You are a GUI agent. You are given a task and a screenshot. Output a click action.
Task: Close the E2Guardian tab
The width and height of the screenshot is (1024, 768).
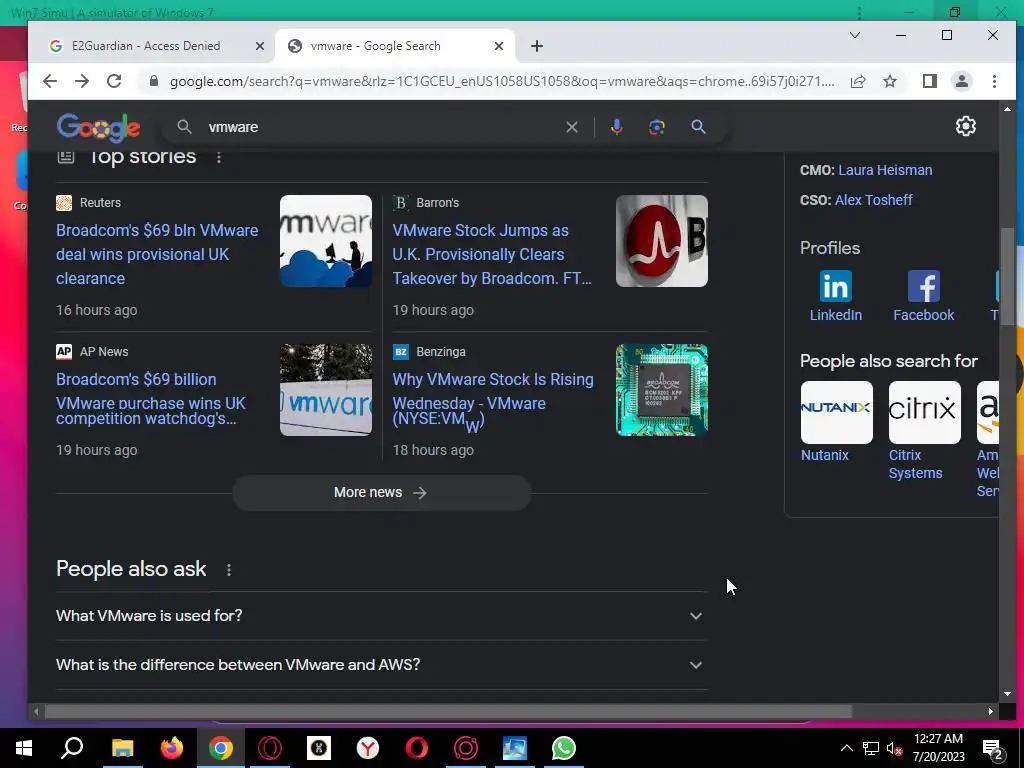click(x=259, y=46)
